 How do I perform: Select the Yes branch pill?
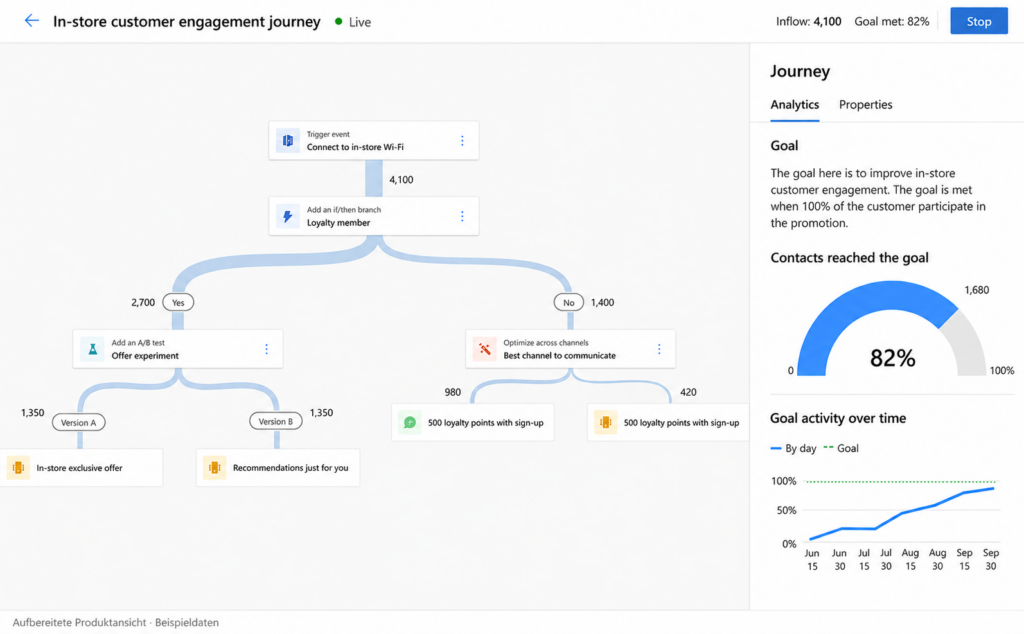178,302
